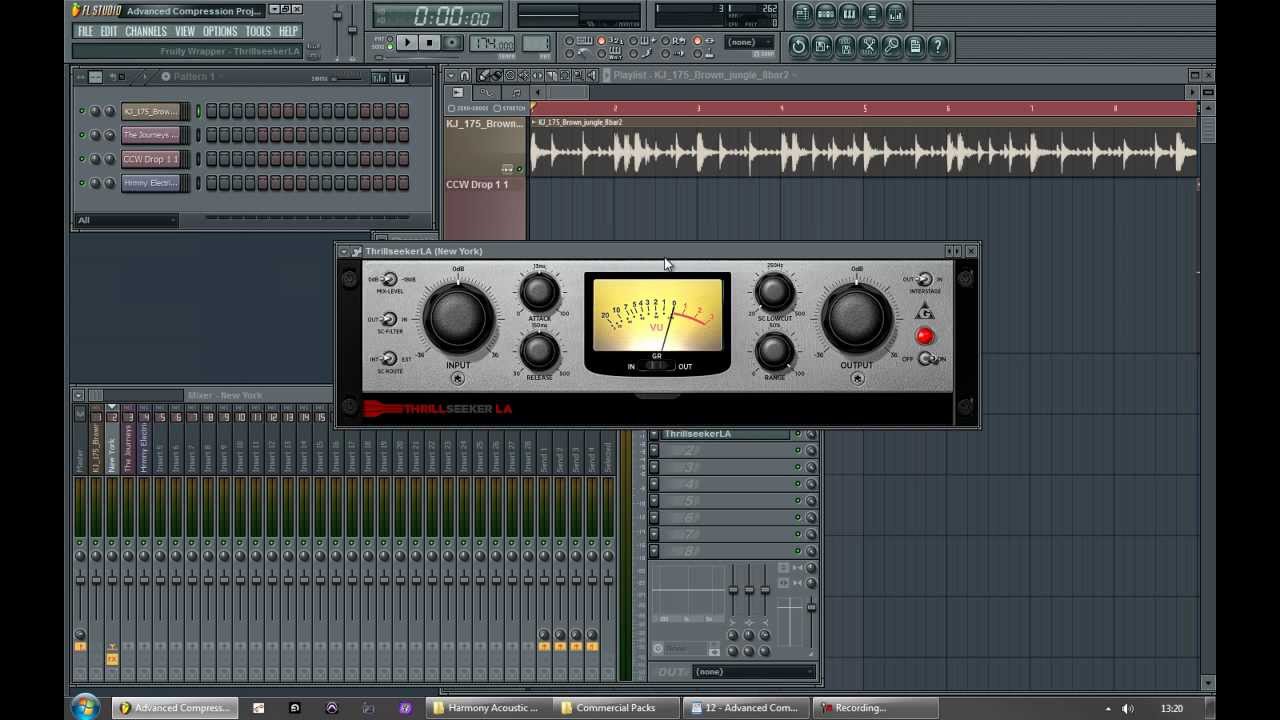Click the save project toolbar icon
Image resolution: width=1280 pixels, height=720 pixels.
pos(822,46)
